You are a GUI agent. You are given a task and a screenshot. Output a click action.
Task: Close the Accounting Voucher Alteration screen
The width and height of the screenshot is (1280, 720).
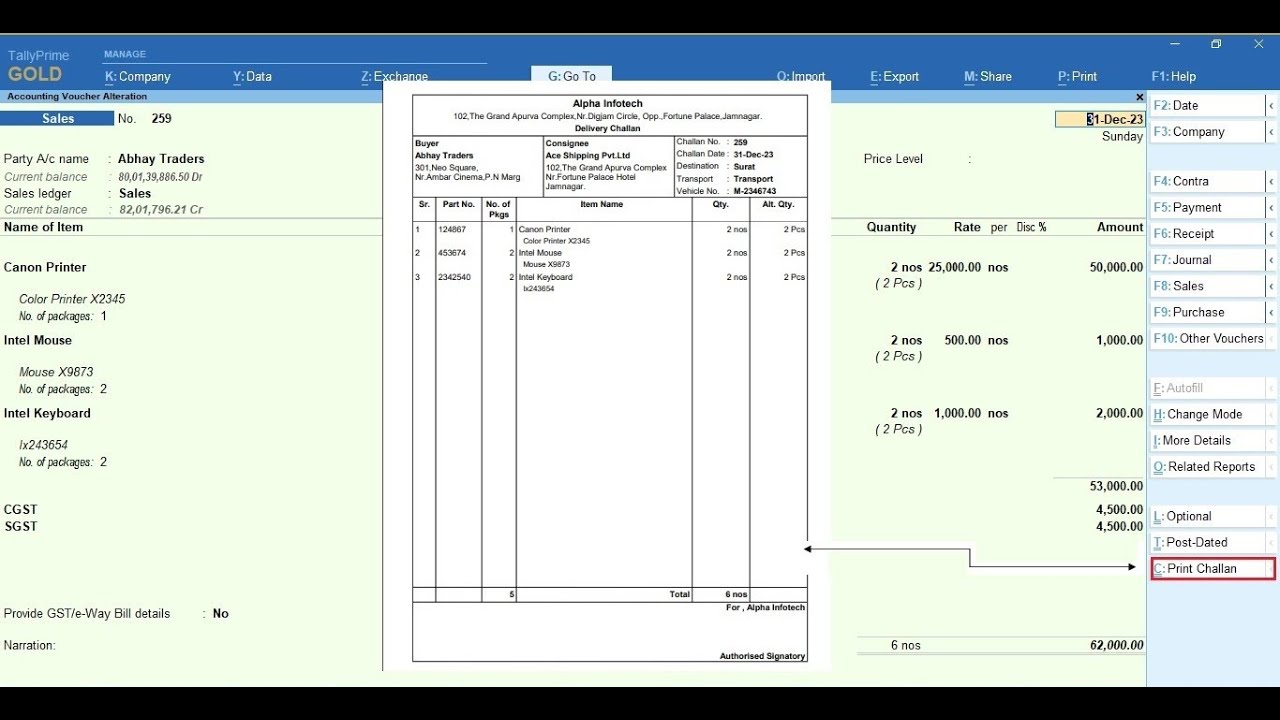1139,97
